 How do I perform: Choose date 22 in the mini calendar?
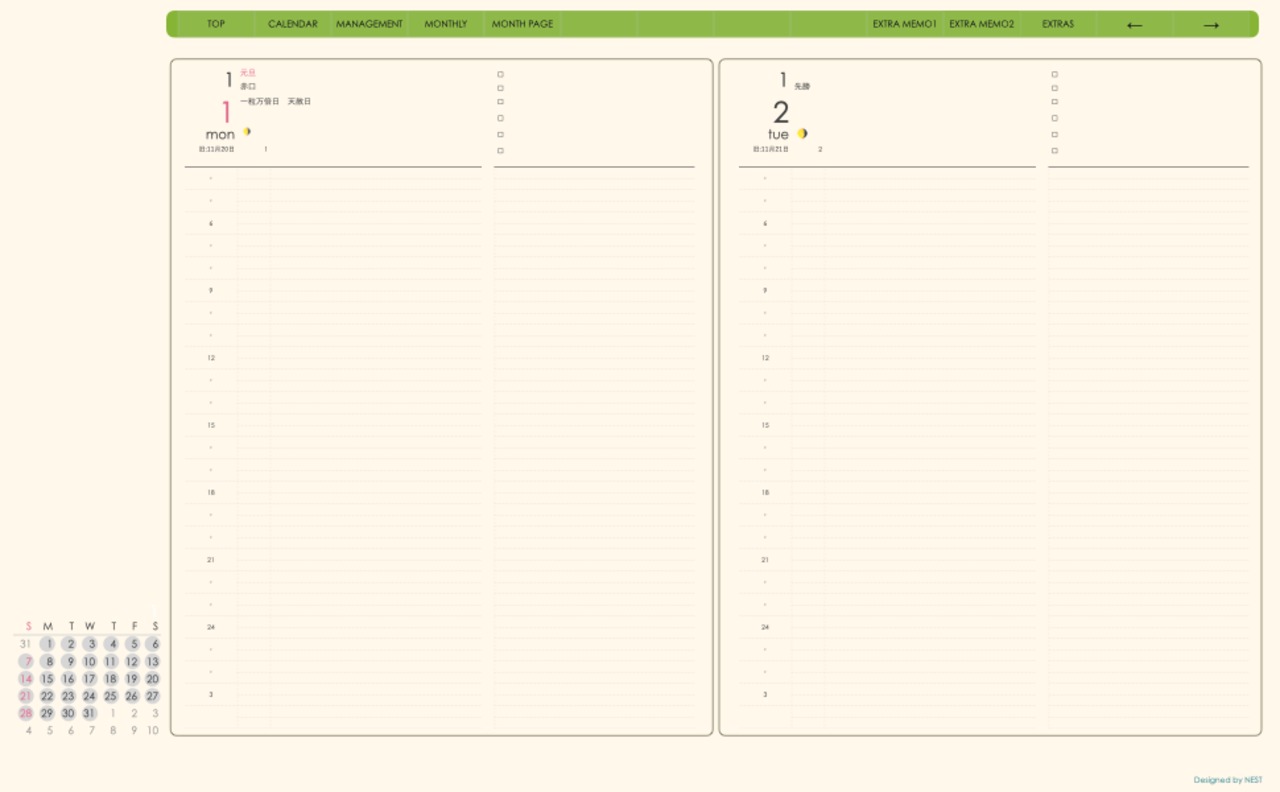tap(47, 696)
